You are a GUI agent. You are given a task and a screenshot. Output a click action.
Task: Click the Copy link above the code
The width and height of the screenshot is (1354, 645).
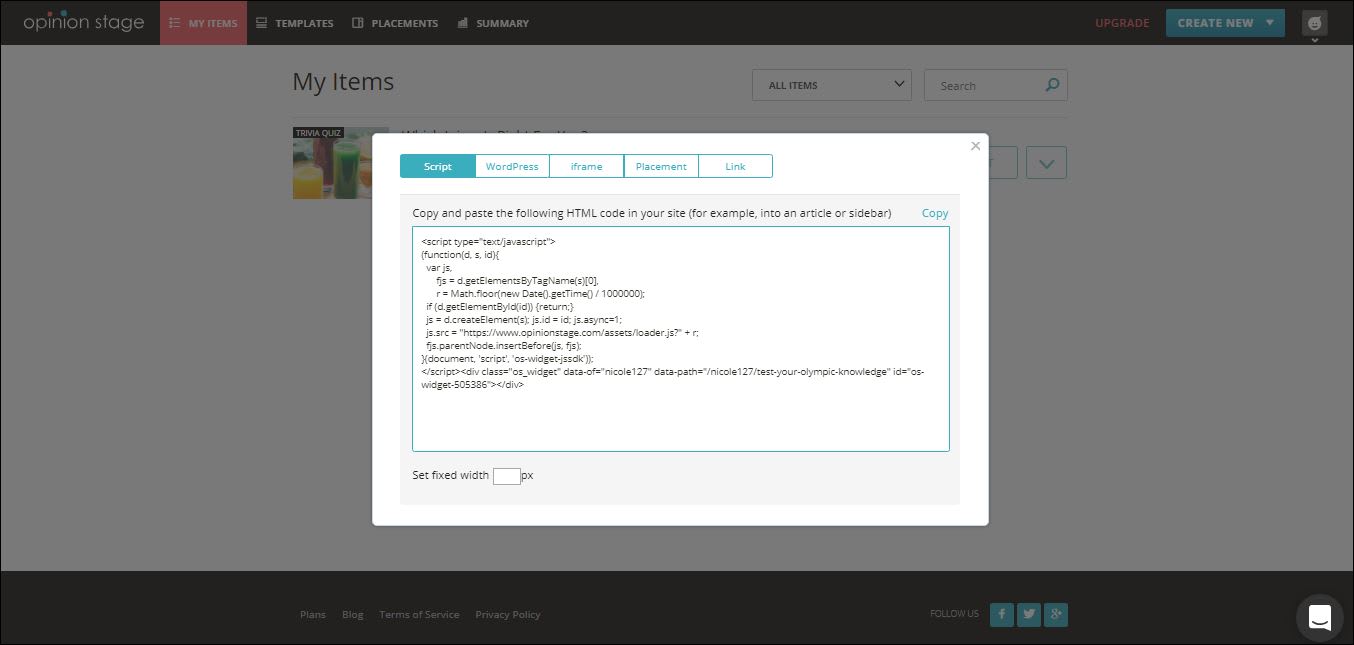click(x=935, y=213)
